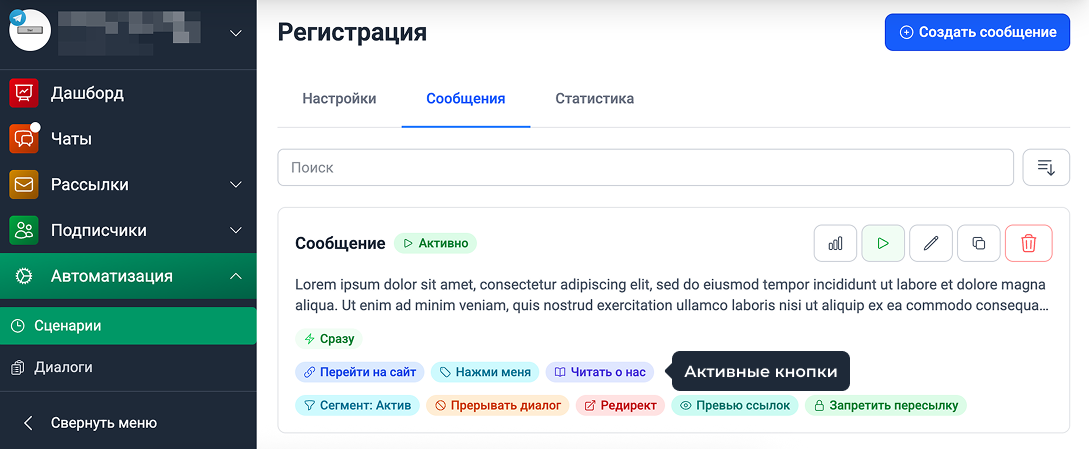Switch to the Настройки tab
Viewport: 1089px width, 449px height.
(339, 99)
